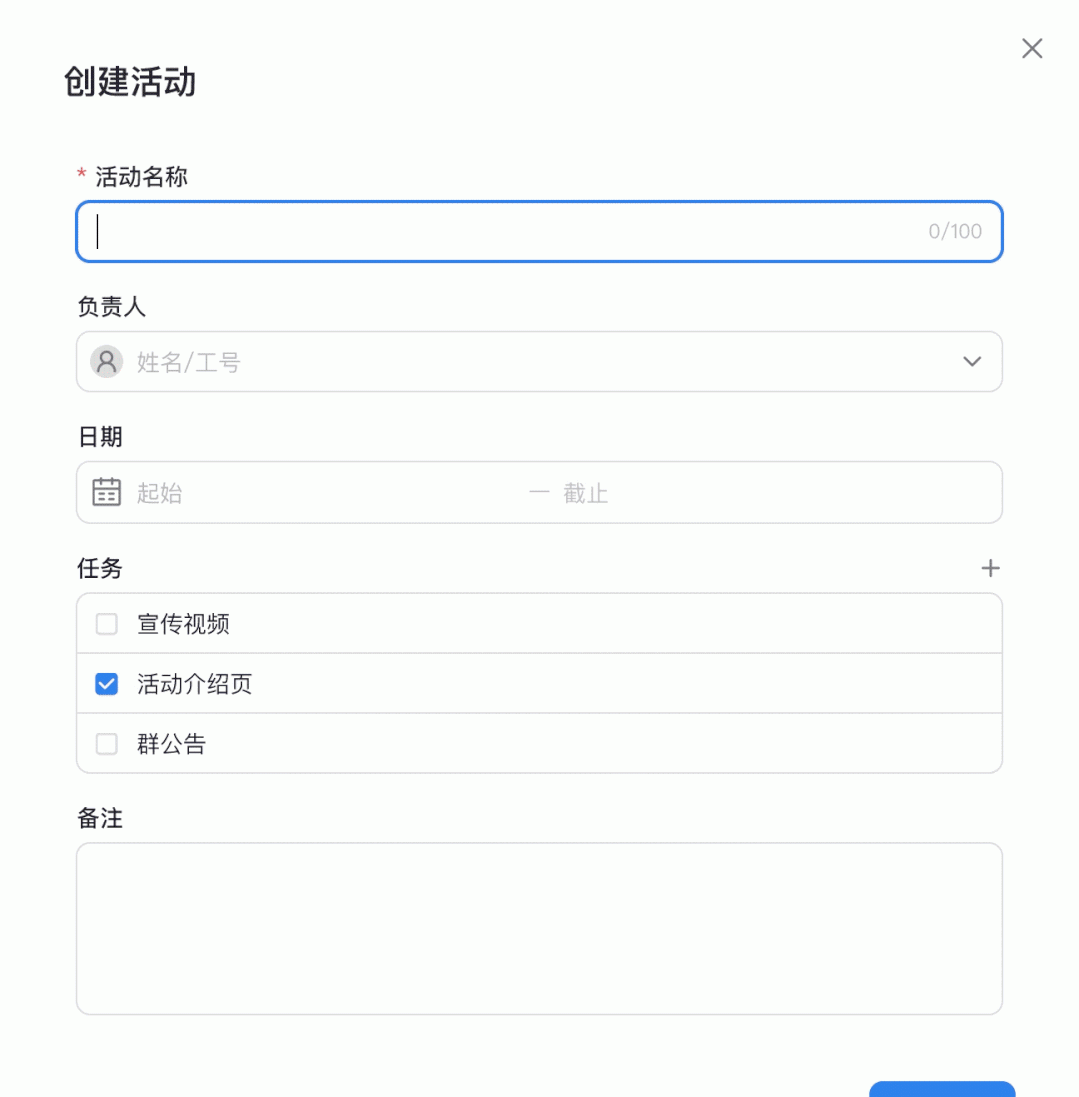Open the 截止 end date picker
1079x1097 pixels.
(586, 493)
